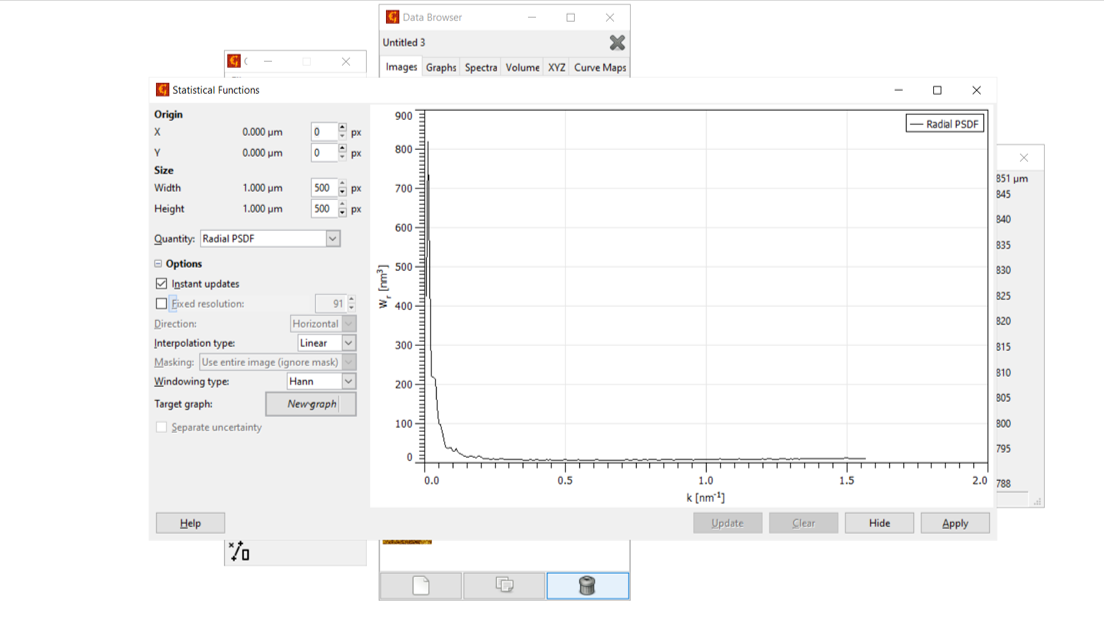Switch to the Graphs tab
1104x623 pixels.
[x=439, y=67]
